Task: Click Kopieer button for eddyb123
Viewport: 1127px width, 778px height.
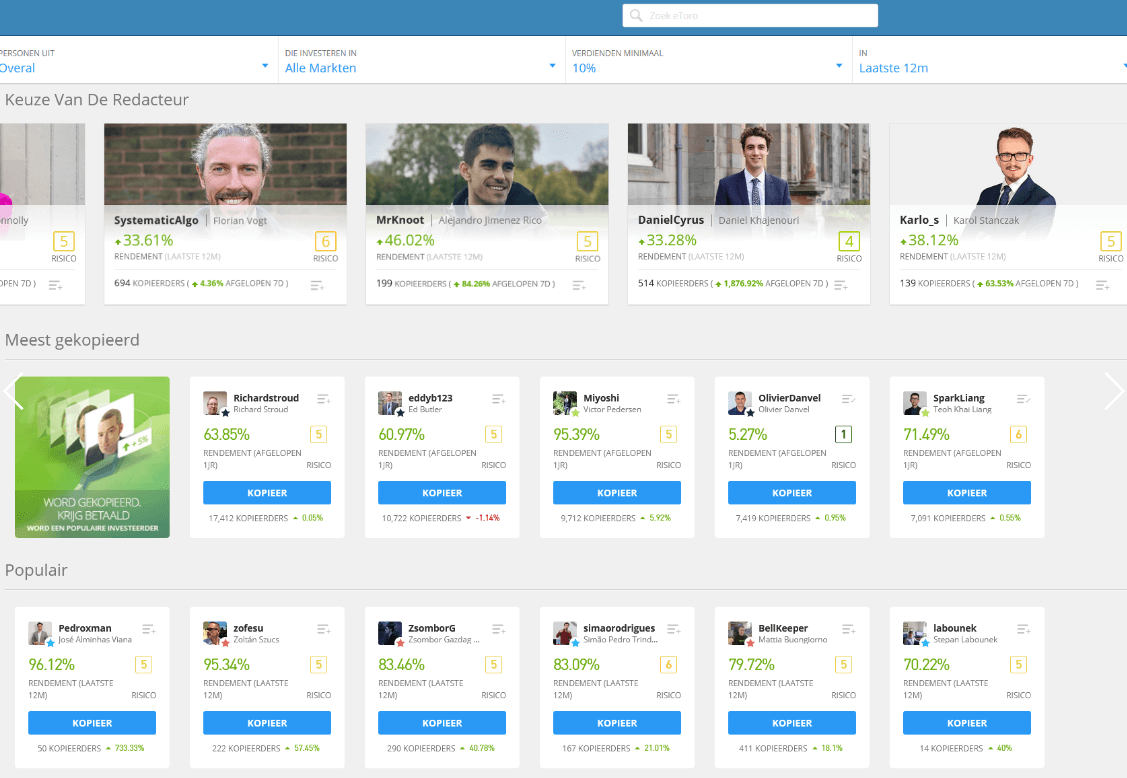Action: pos(442,493)
